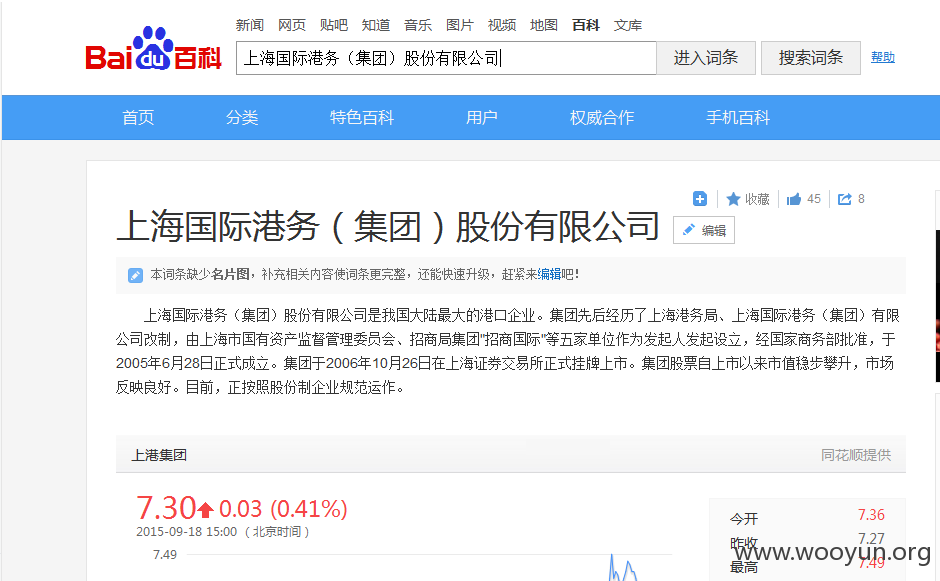Click the change value 0.03 (0.41%)

(283, 509)
